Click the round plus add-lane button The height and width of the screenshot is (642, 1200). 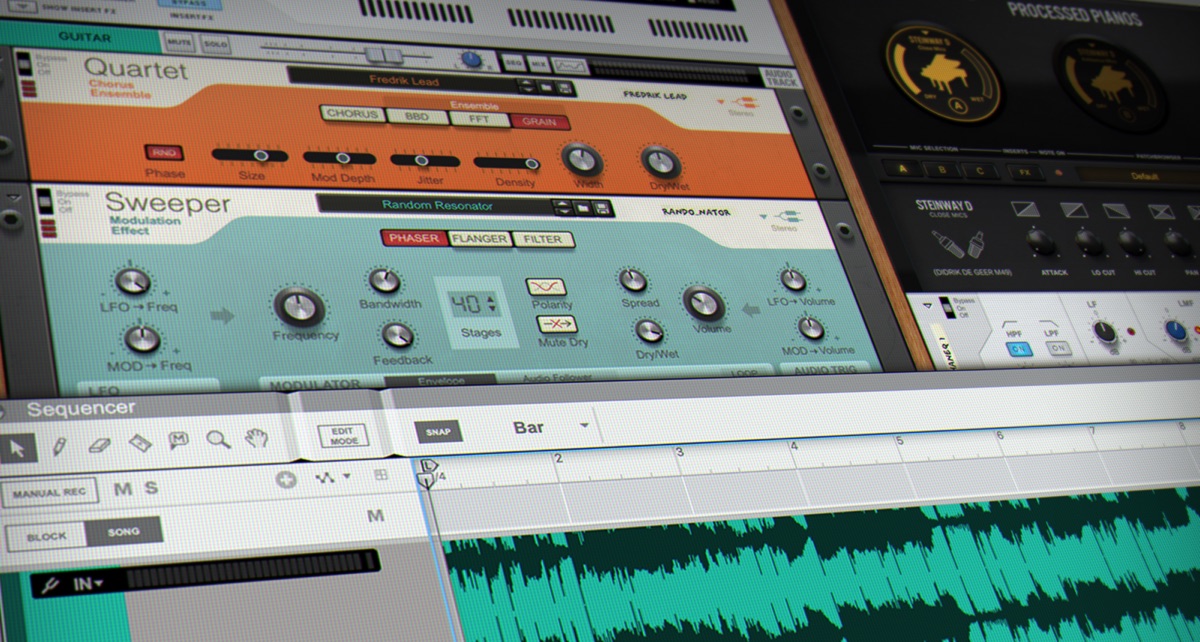(x=286, y=479)
